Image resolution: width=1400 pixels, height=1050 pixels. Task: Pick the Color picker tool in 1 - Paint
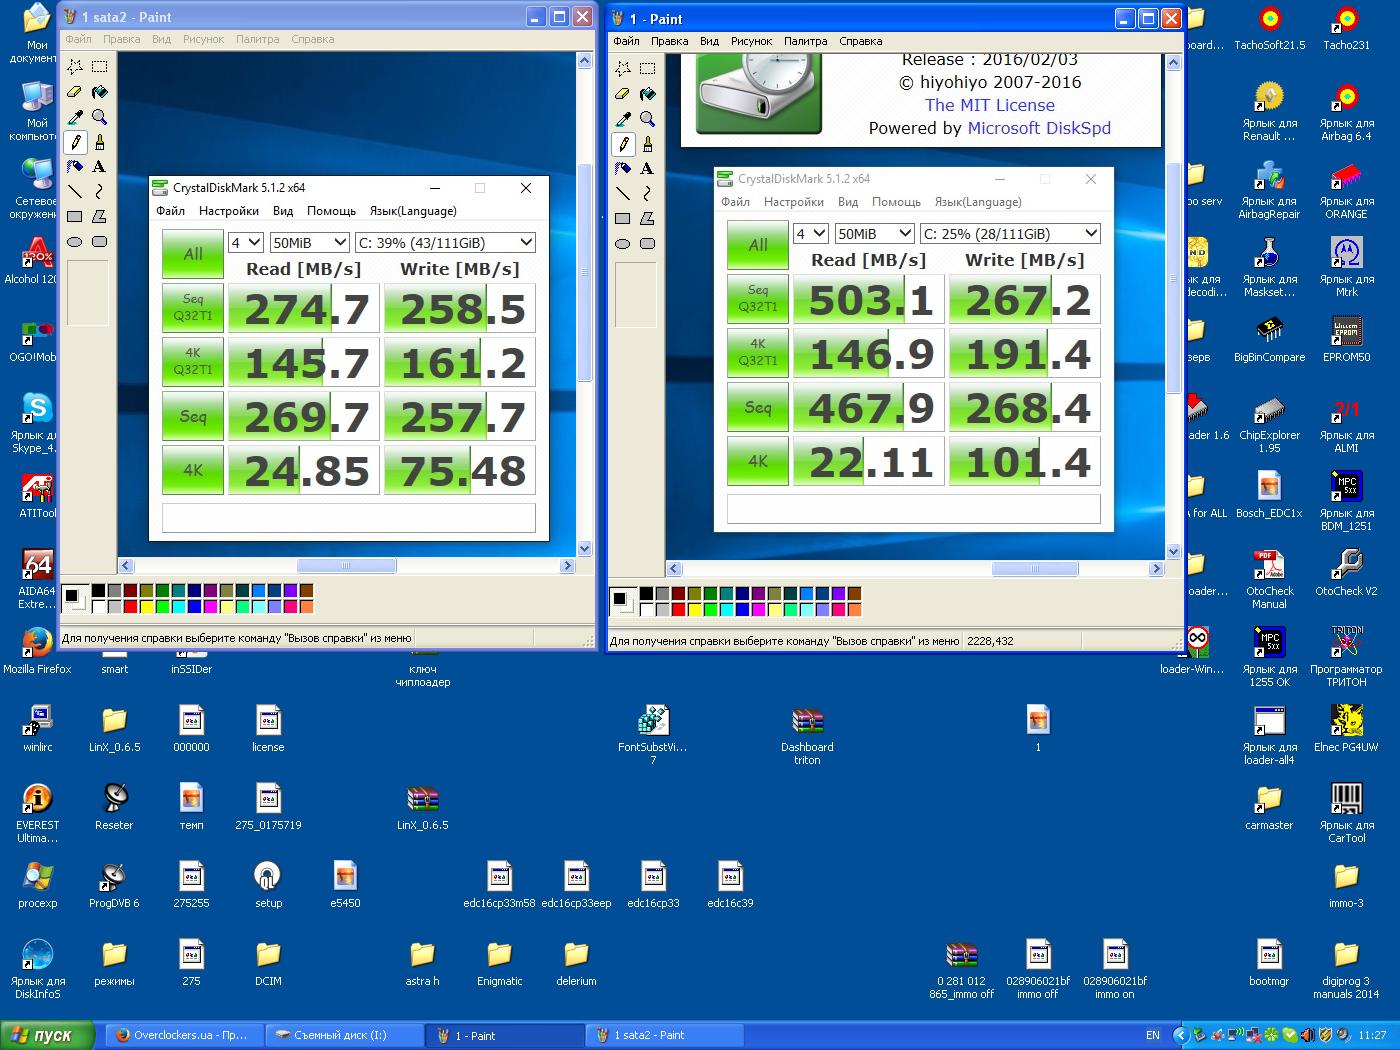click(x=623, y=119)
